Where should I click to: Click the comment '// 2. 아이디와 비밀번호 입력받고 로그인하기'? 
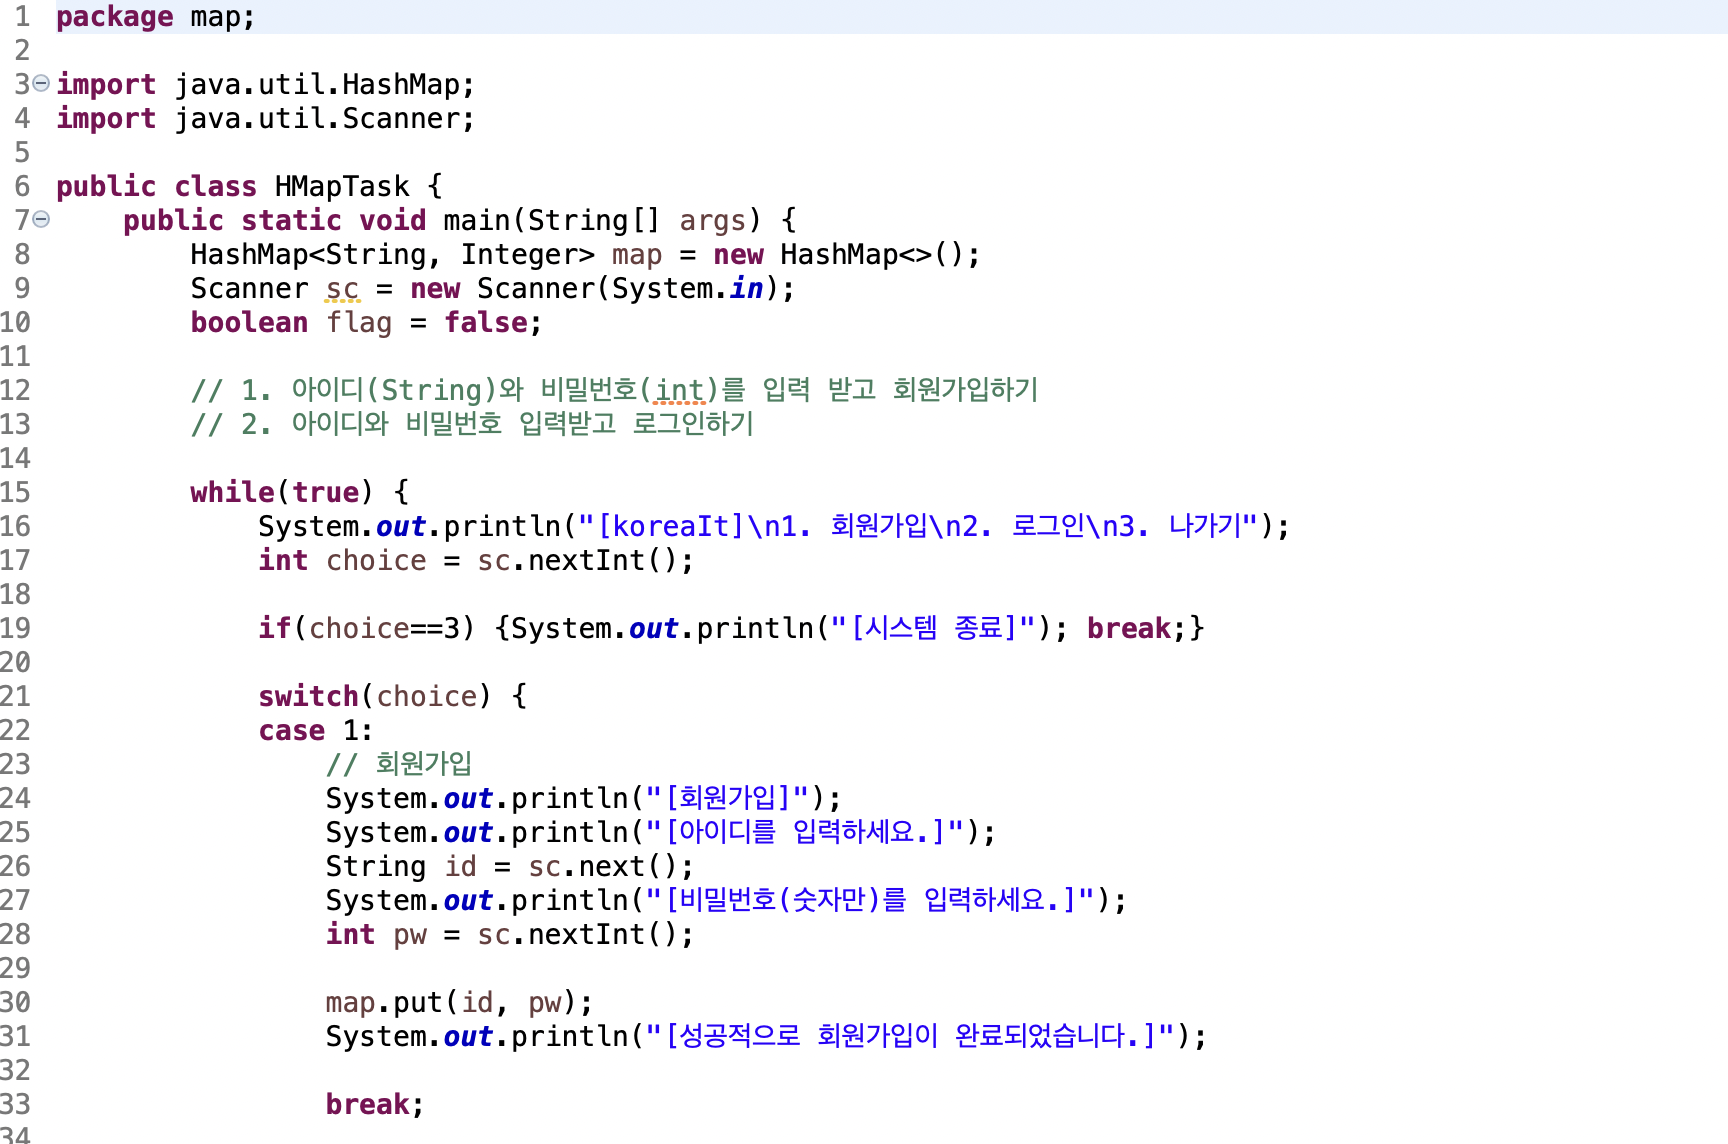472,424
